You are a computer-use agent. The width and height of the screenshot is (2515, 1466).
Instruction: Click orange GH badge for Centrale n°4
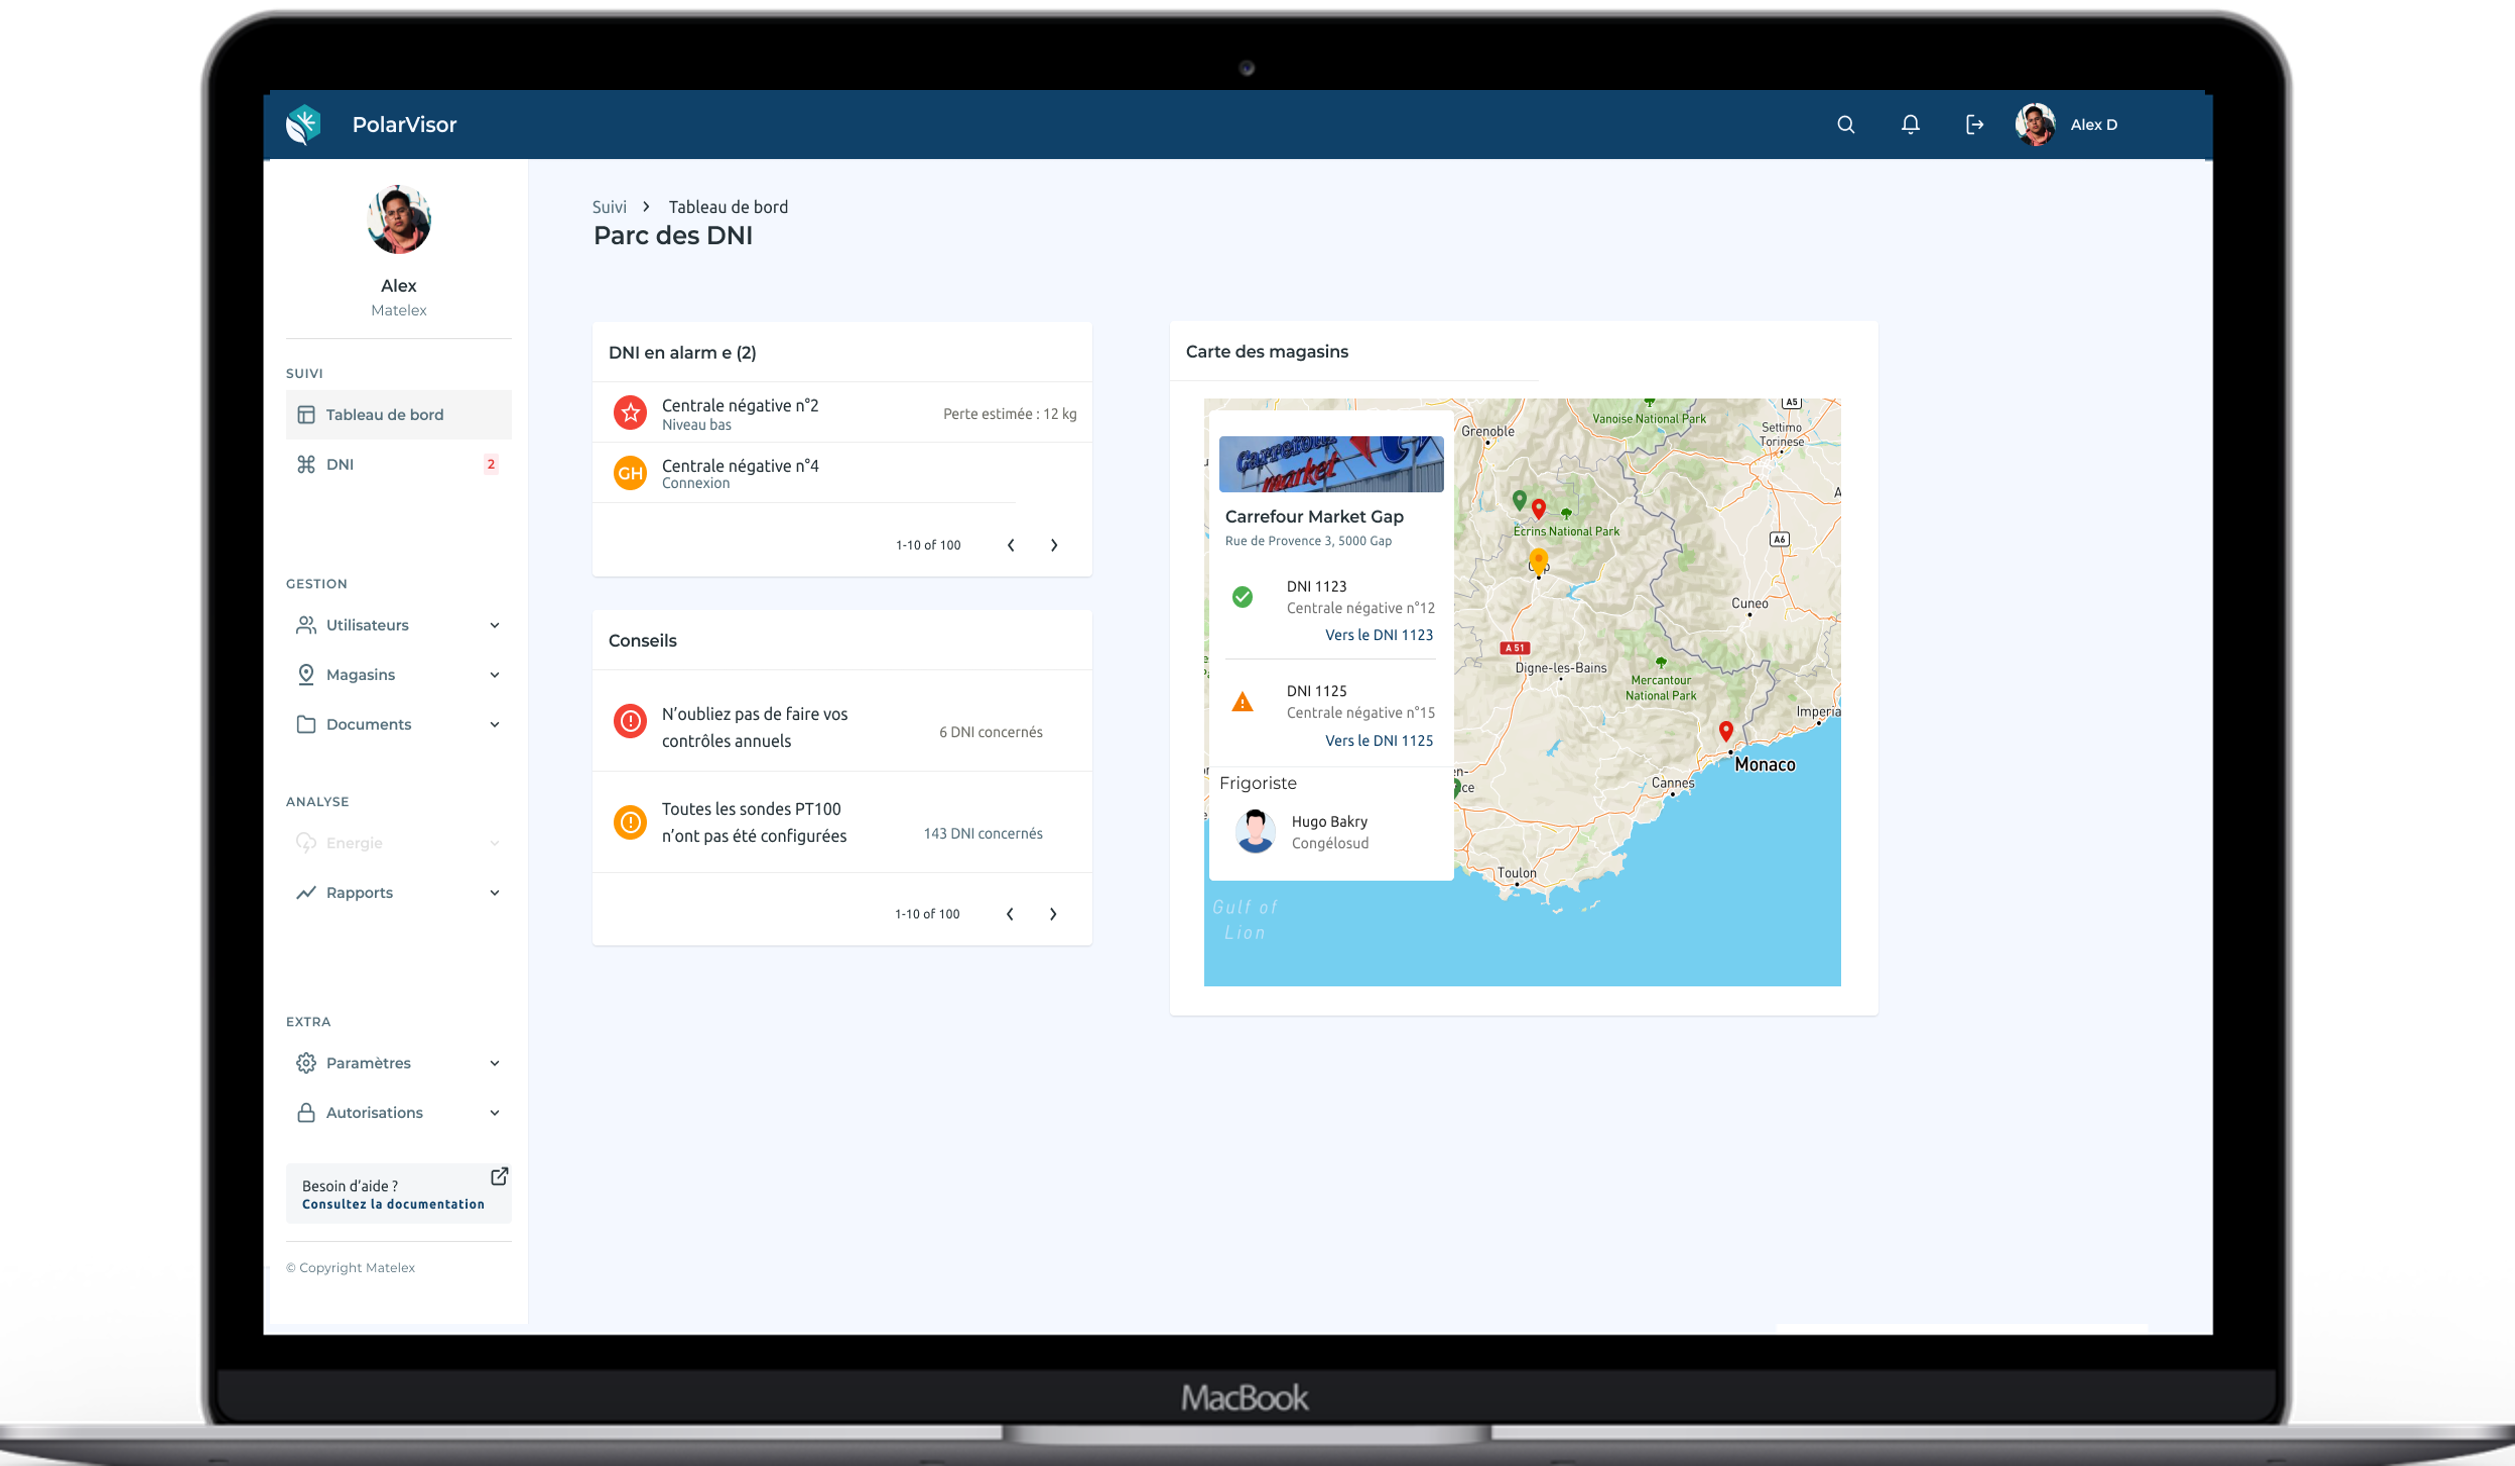[630, 472]
